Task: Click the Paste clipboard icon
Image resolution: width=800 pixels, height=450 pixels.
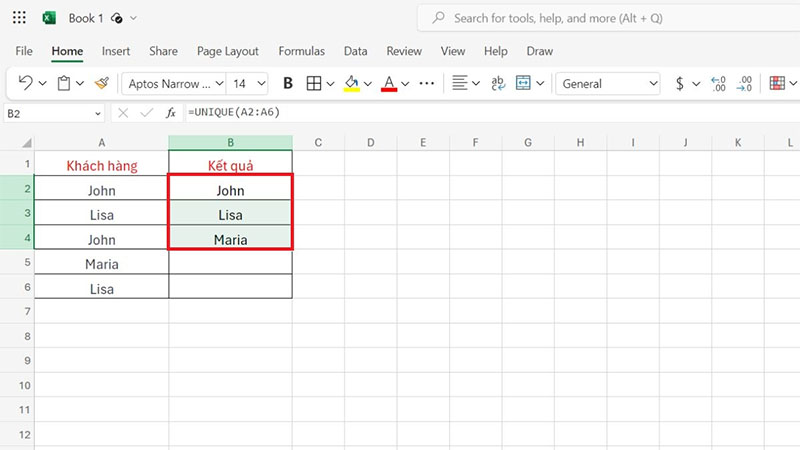Action: tap(64, 84)
